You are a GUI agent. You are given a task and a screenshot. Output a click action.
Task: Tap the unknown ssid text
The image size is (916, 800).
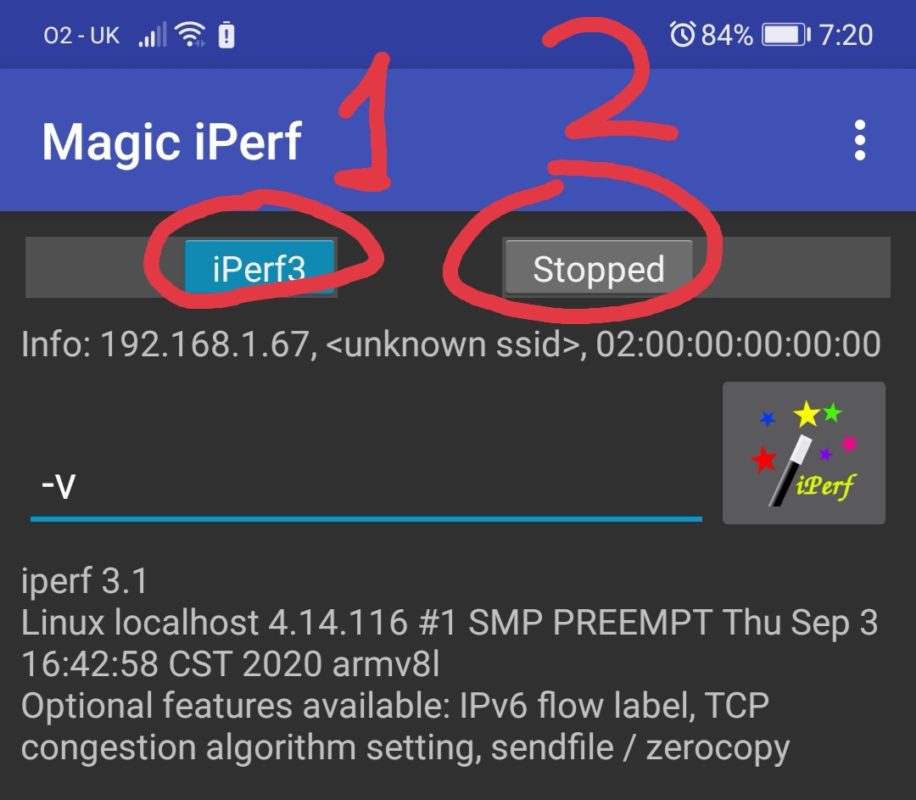(452, 344)
